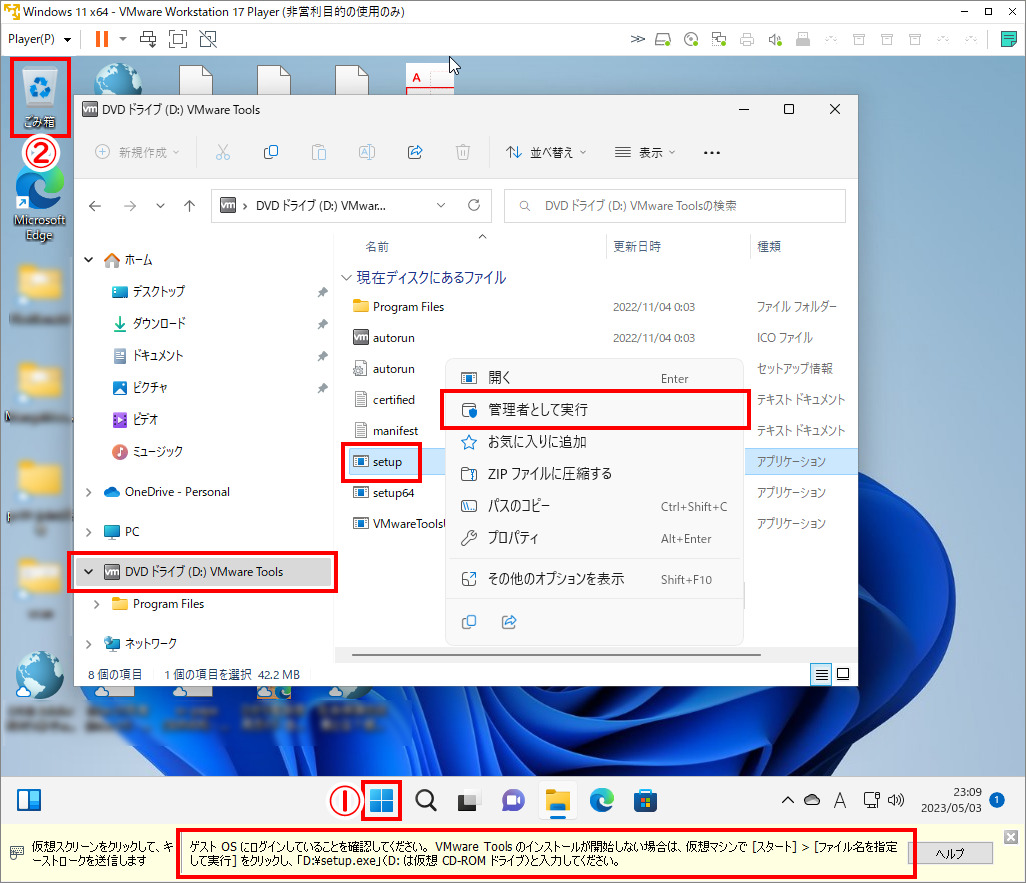Expand the Network (ネットワーク) node

(89, 644)
